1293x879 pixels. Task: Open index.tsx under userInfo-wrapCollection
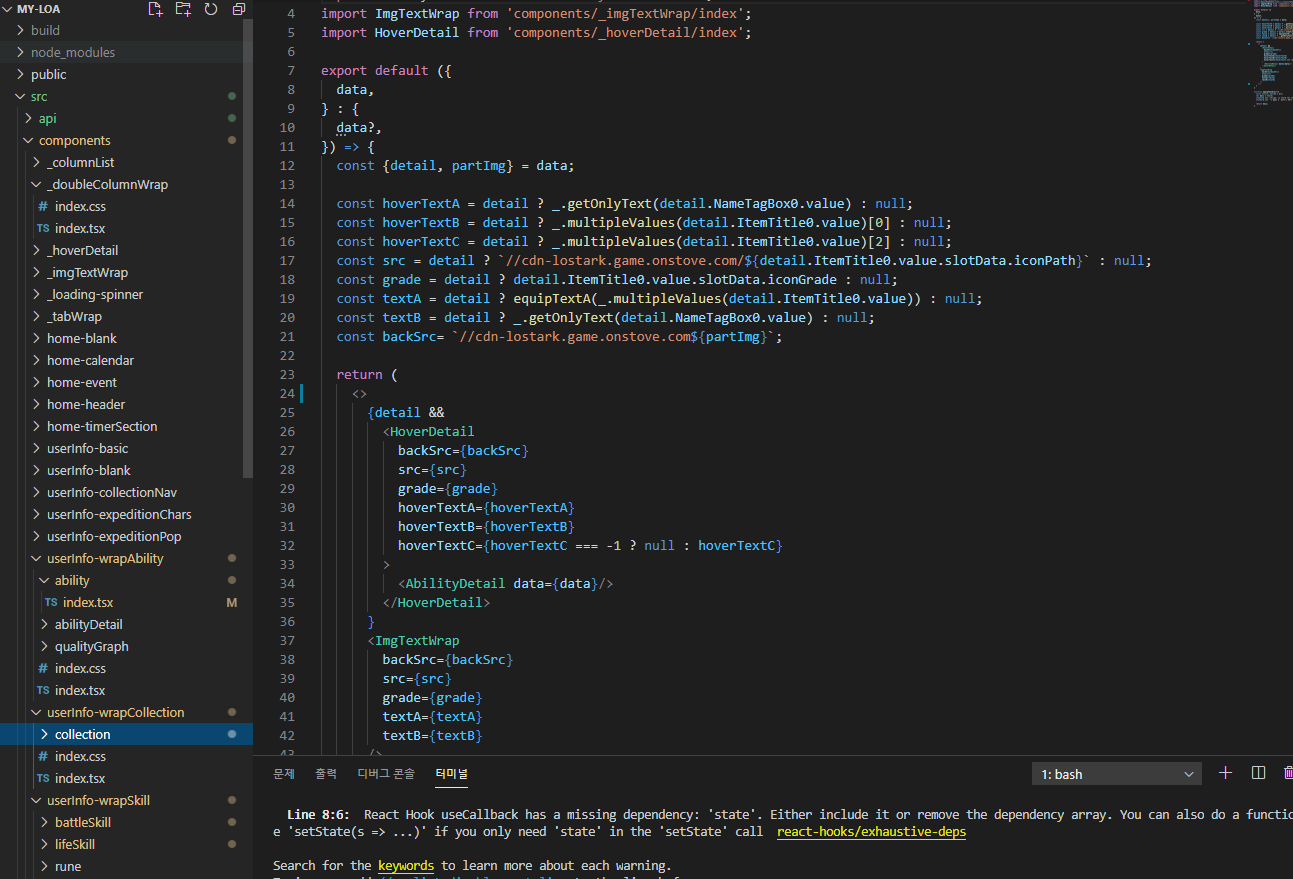pos(124,778)
